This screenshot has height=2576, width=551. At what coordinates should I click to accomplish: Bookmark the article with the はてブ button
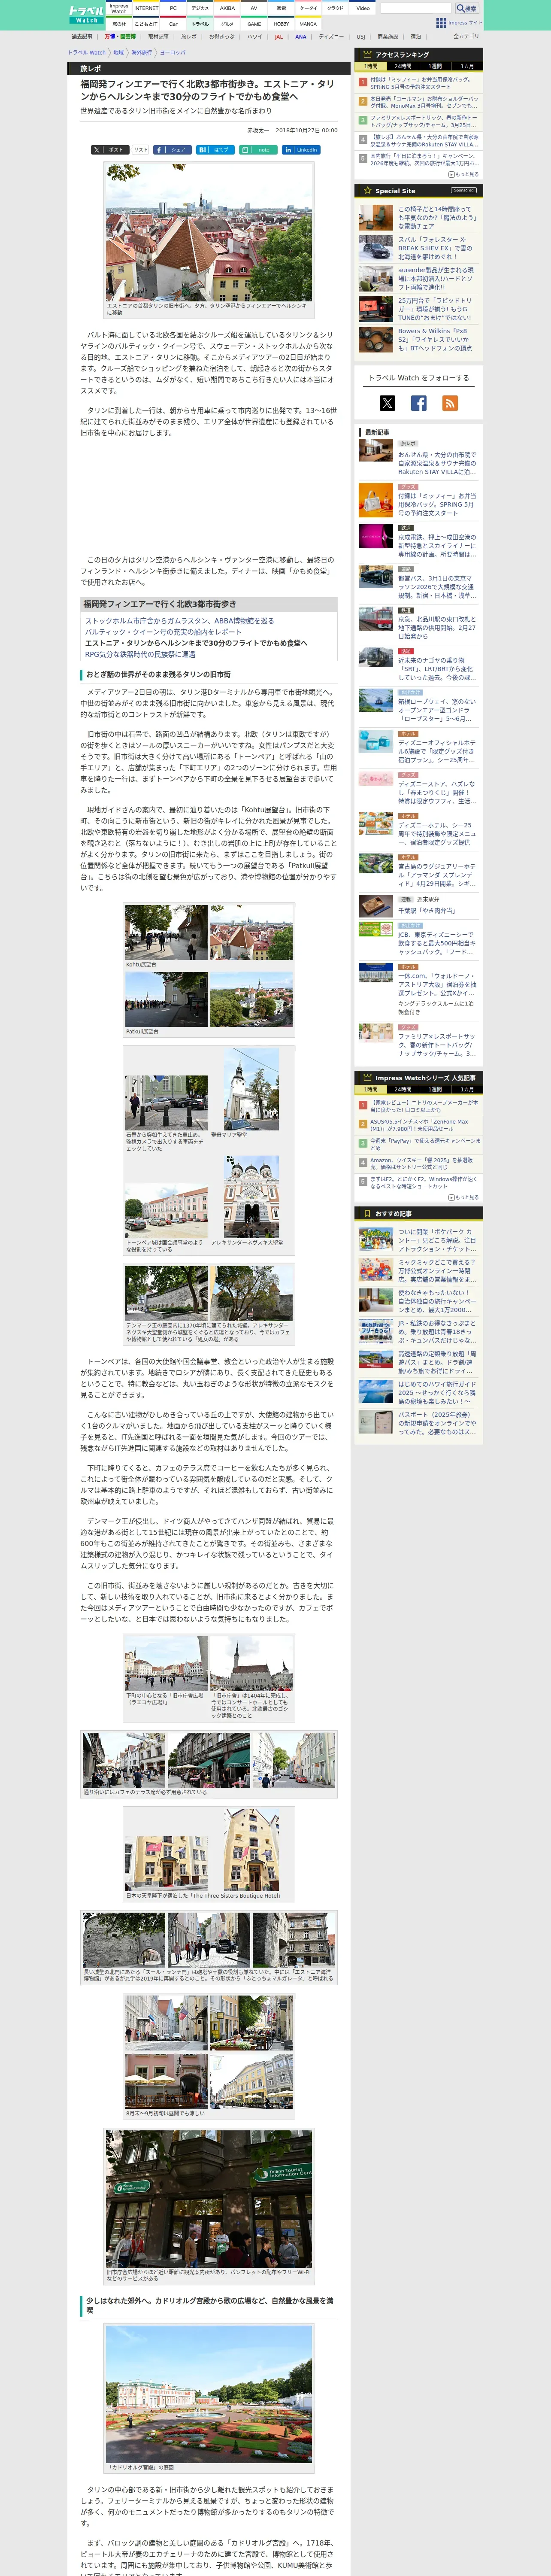pyautogui.click(x=215, y=150)
